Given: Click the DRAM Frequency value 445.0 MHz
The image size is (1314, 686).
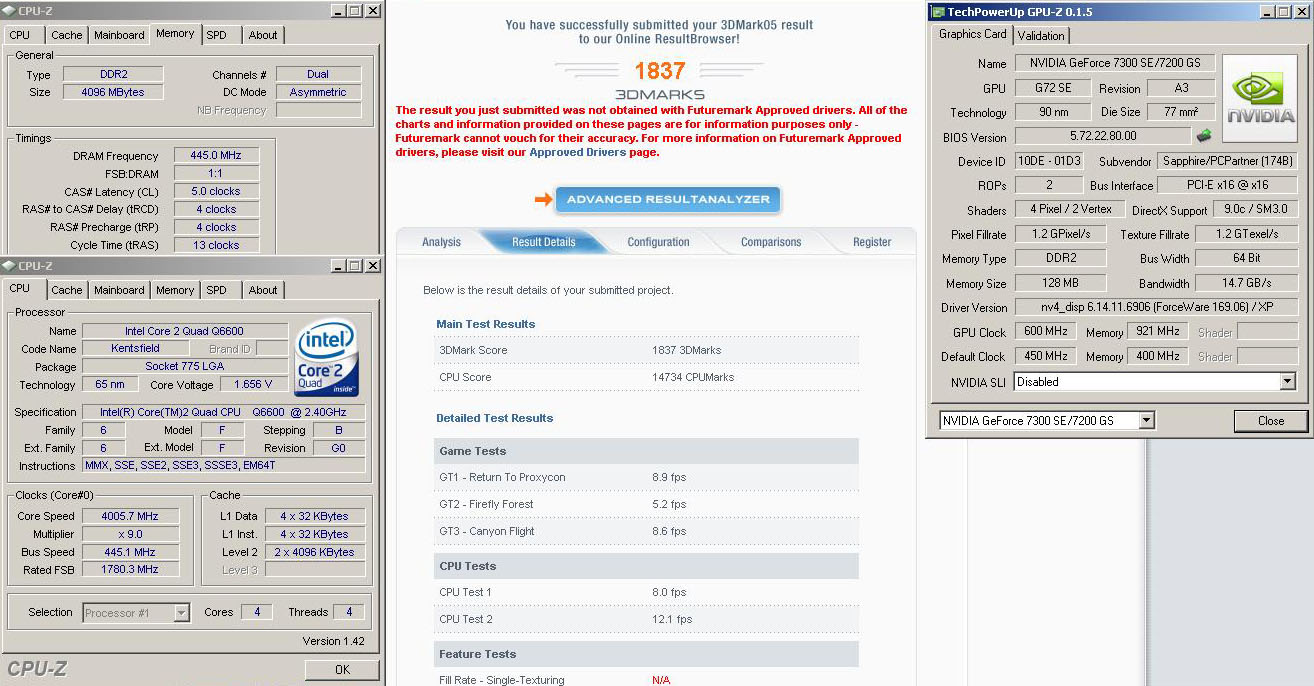Looking at the screenshot, I should [x=216, y=156].
